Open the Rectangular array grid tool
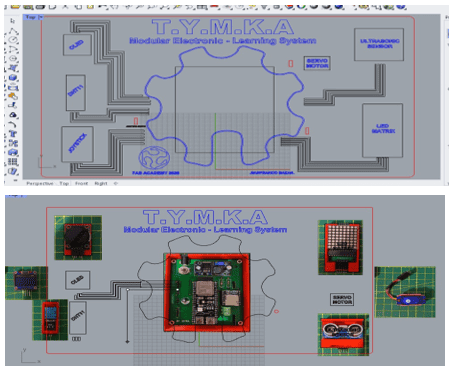The image size is (450, 371). (x=13, y=162)
